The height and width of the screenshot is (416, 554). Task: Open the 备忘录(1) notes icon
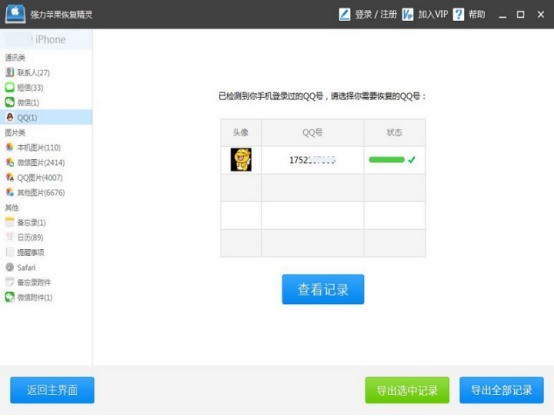pyautogui.click(x=10, y=222)
